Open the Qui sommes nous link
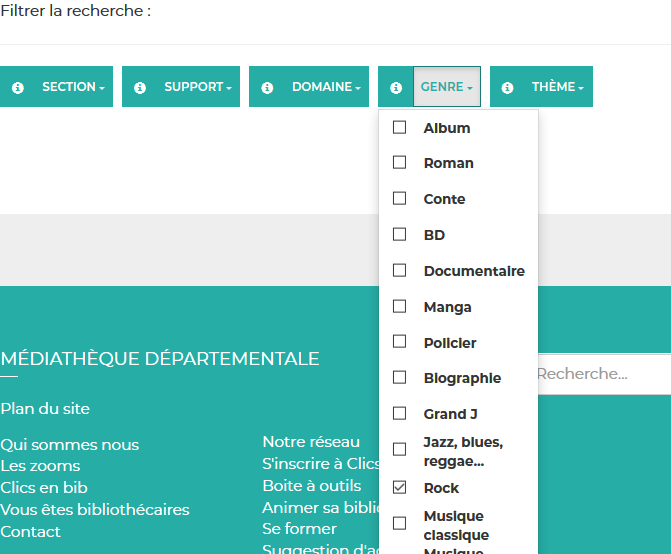 (69, 445)
